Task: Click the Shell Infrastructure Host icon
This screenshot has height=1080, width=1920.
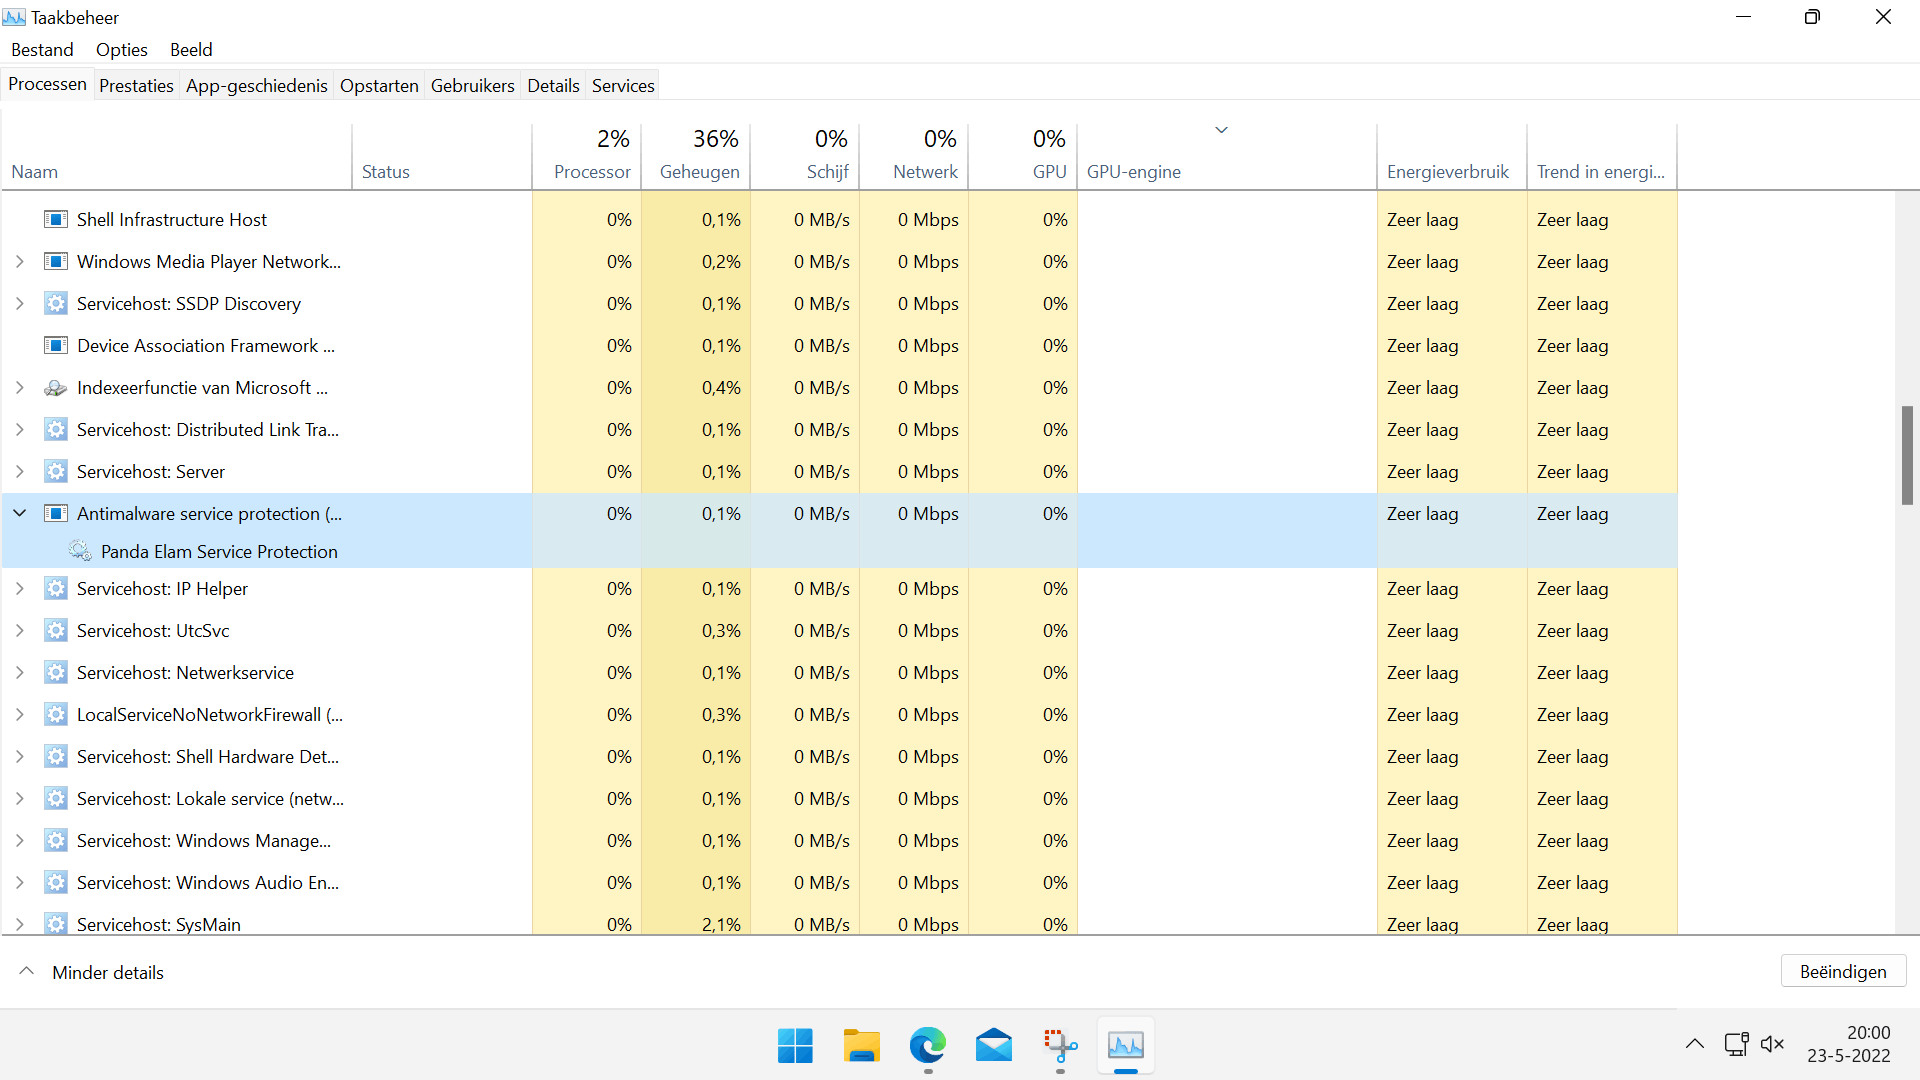Action: (56, 220)
